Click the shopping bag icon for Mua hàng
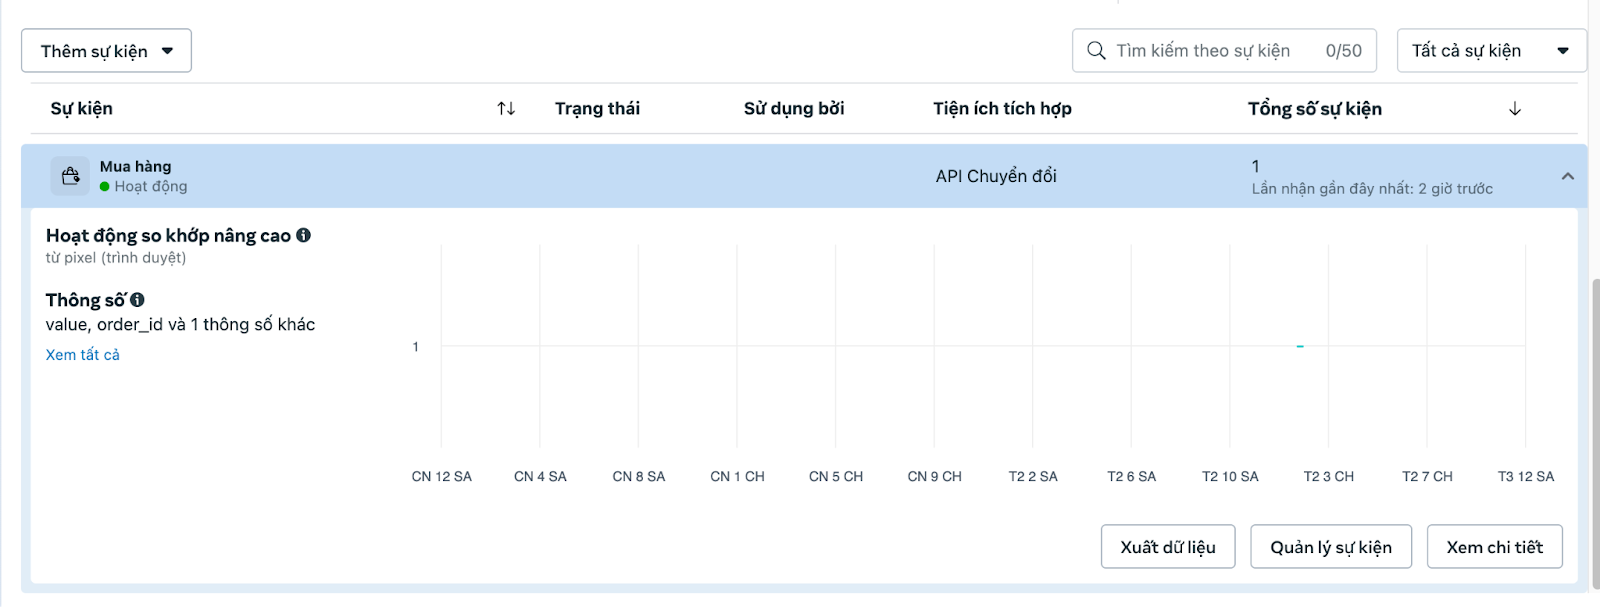Viewport: 1600px width, 607px height. (x=70, y=176)
